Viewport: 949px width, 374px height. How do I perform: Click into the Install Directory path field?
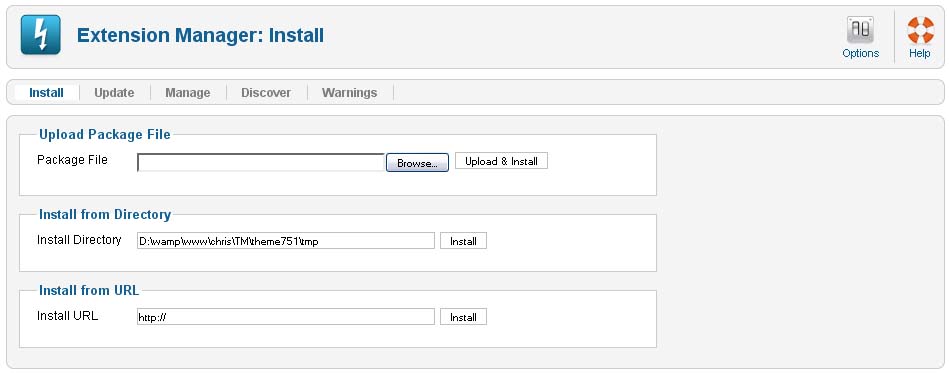pyautogui.click(x=286, y=241)
